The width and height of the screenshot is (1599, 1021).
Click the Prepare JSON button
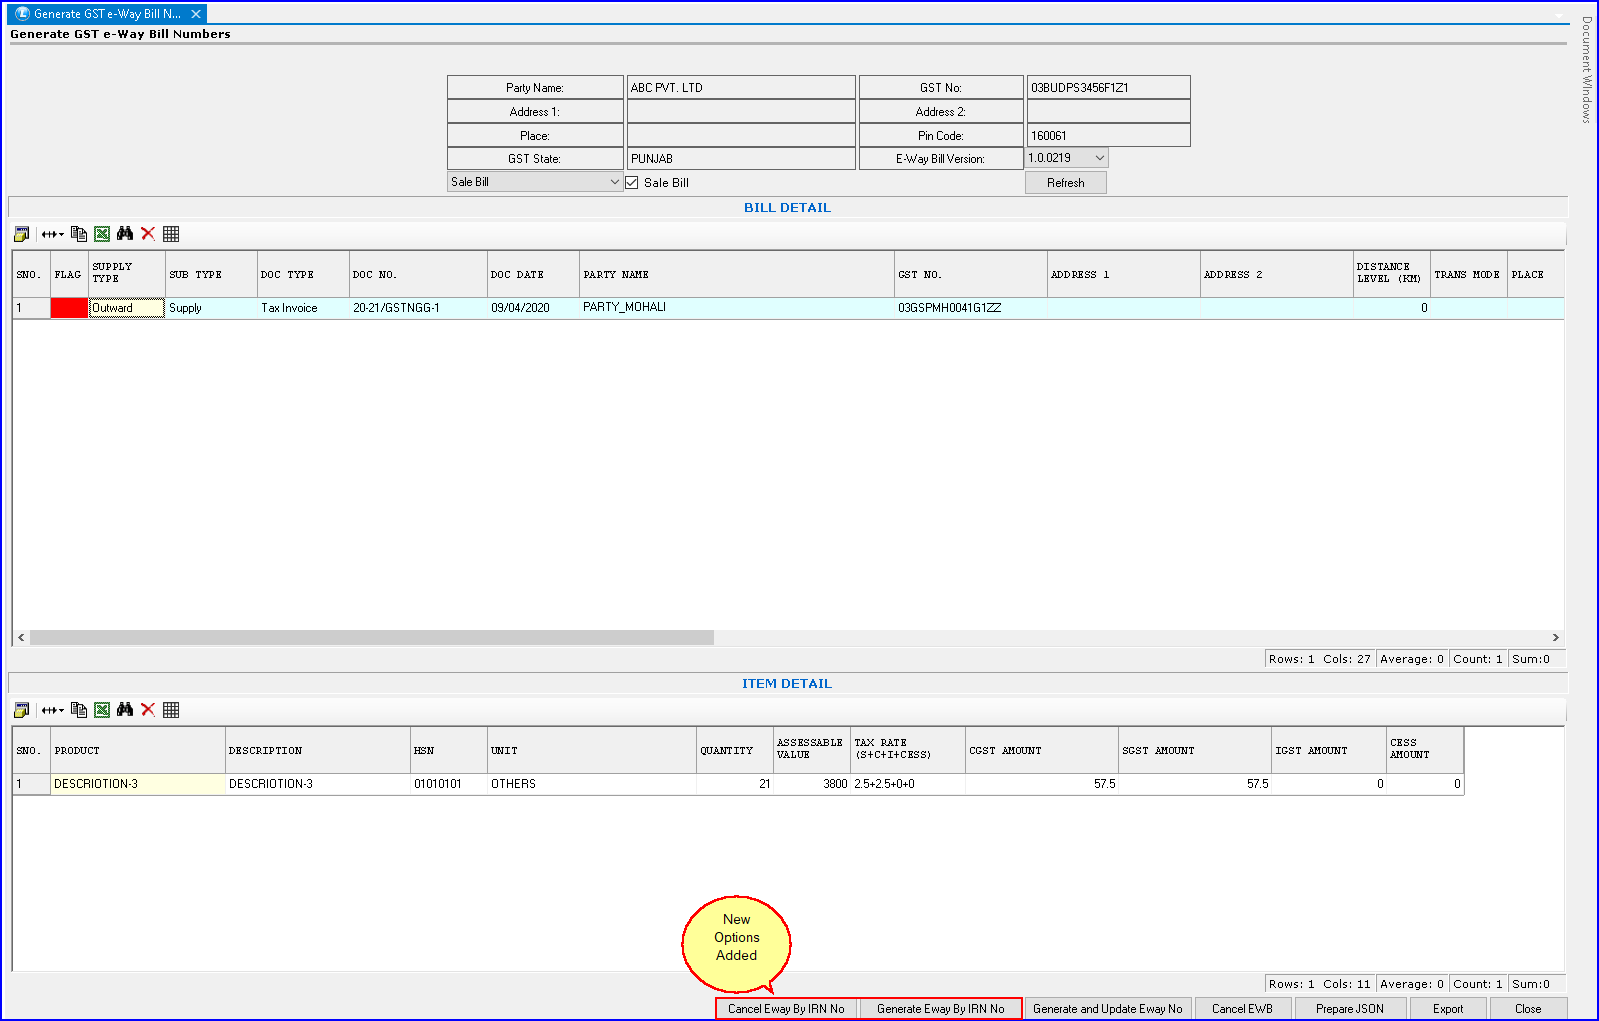coord(1350,1009)
